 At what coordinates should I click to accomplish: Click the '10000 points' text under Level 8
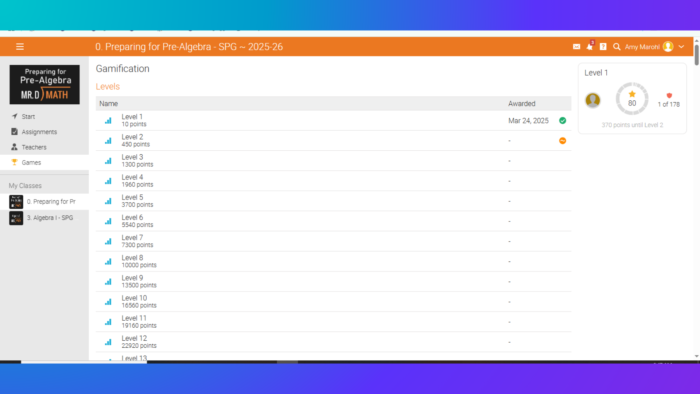pos(139,265)
